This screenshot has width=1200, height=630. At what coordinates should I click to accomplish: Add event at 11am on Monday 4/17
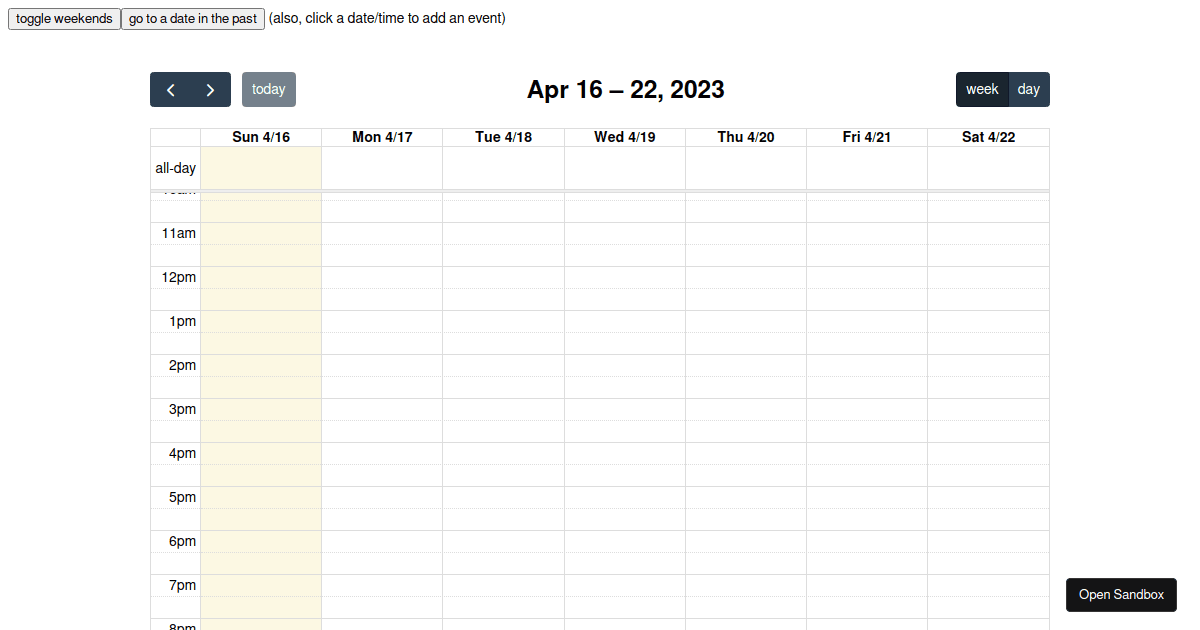coord(382,234)
